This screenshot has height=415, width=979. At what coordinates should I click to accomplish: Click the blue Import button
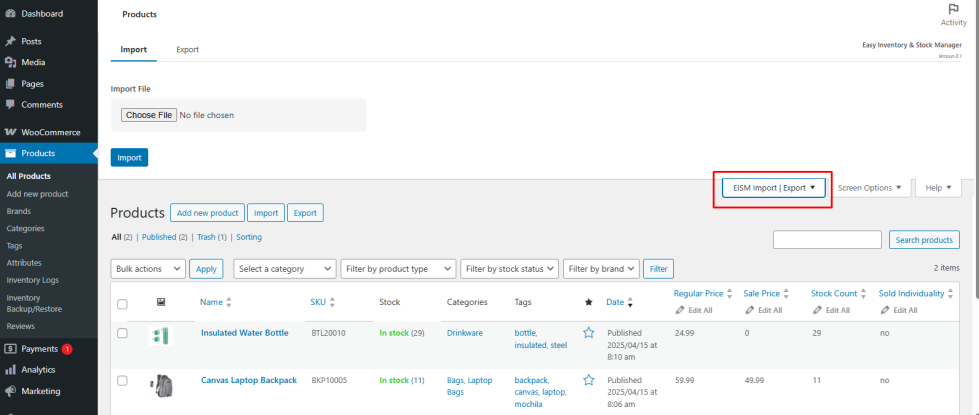[x=129, y=157]
